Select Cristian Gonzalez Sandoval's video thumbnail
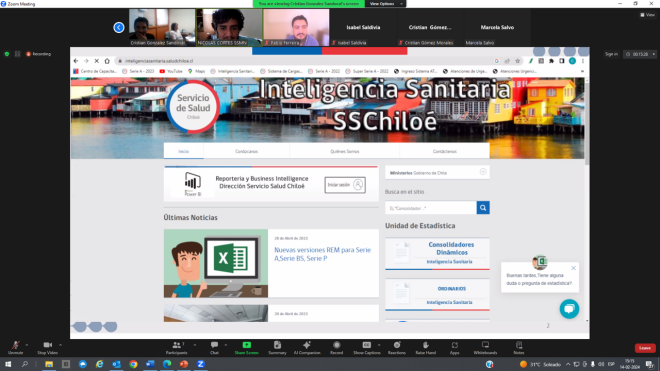 tap(162, 27)
